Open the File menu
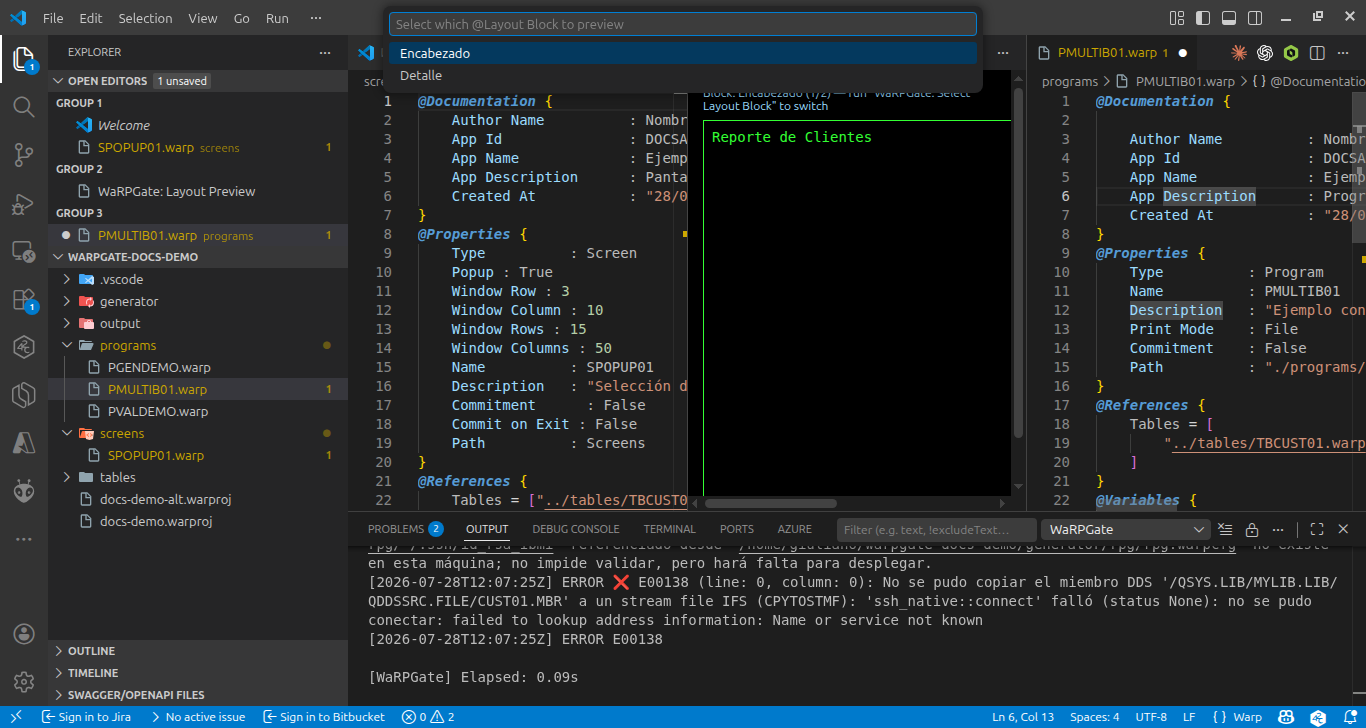This screenshot has width=1366, height=728. (x=53, y=18)
